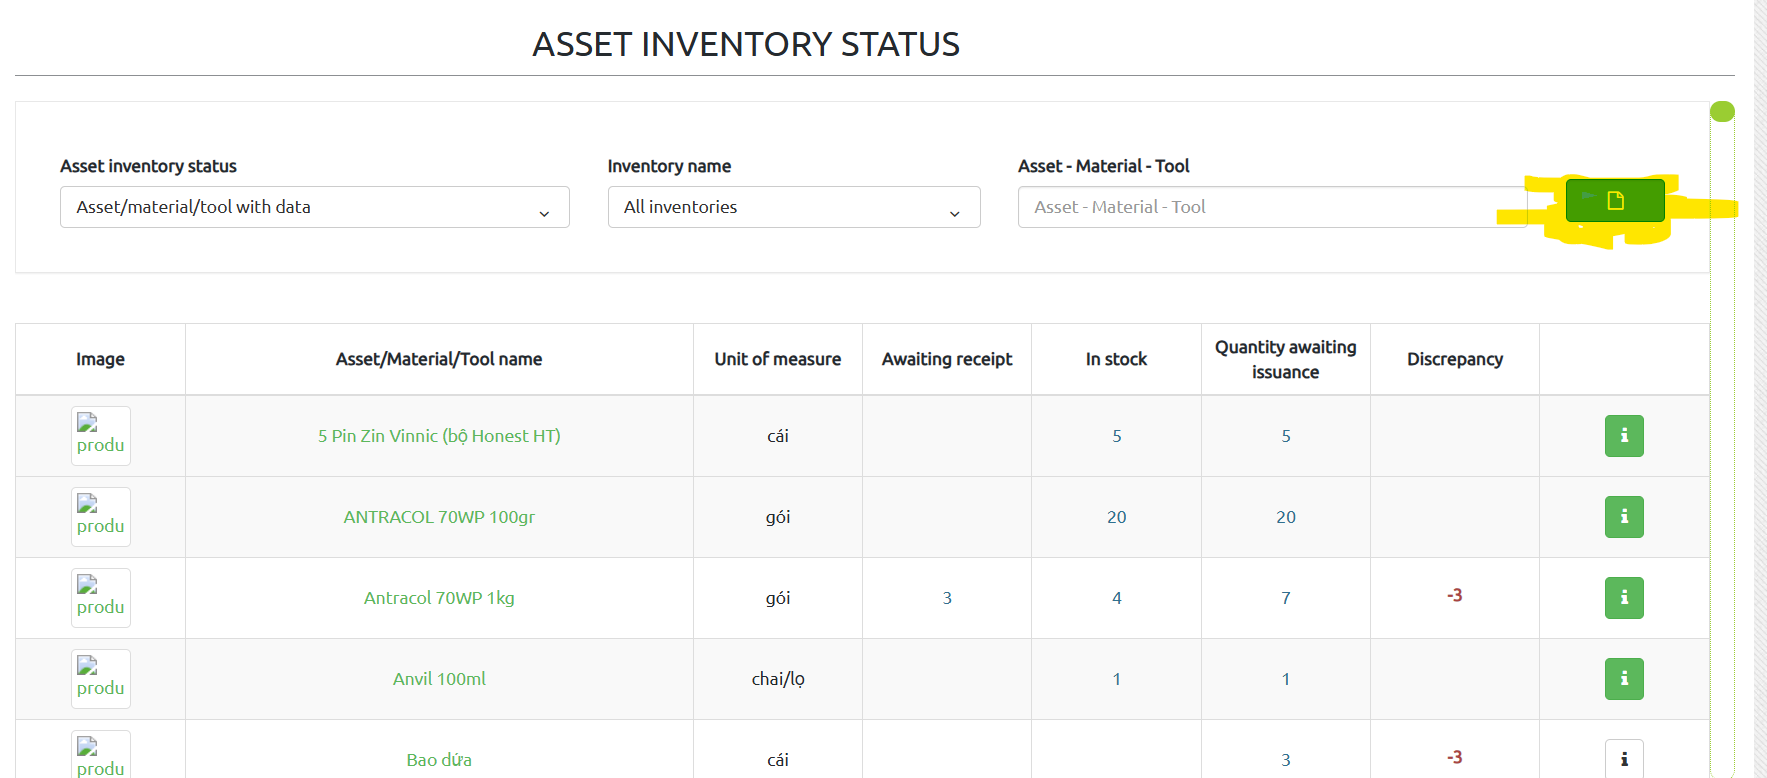
Task: Click the Discrepancy column header
Action: pyautogui.click(x=1454, y=359)
